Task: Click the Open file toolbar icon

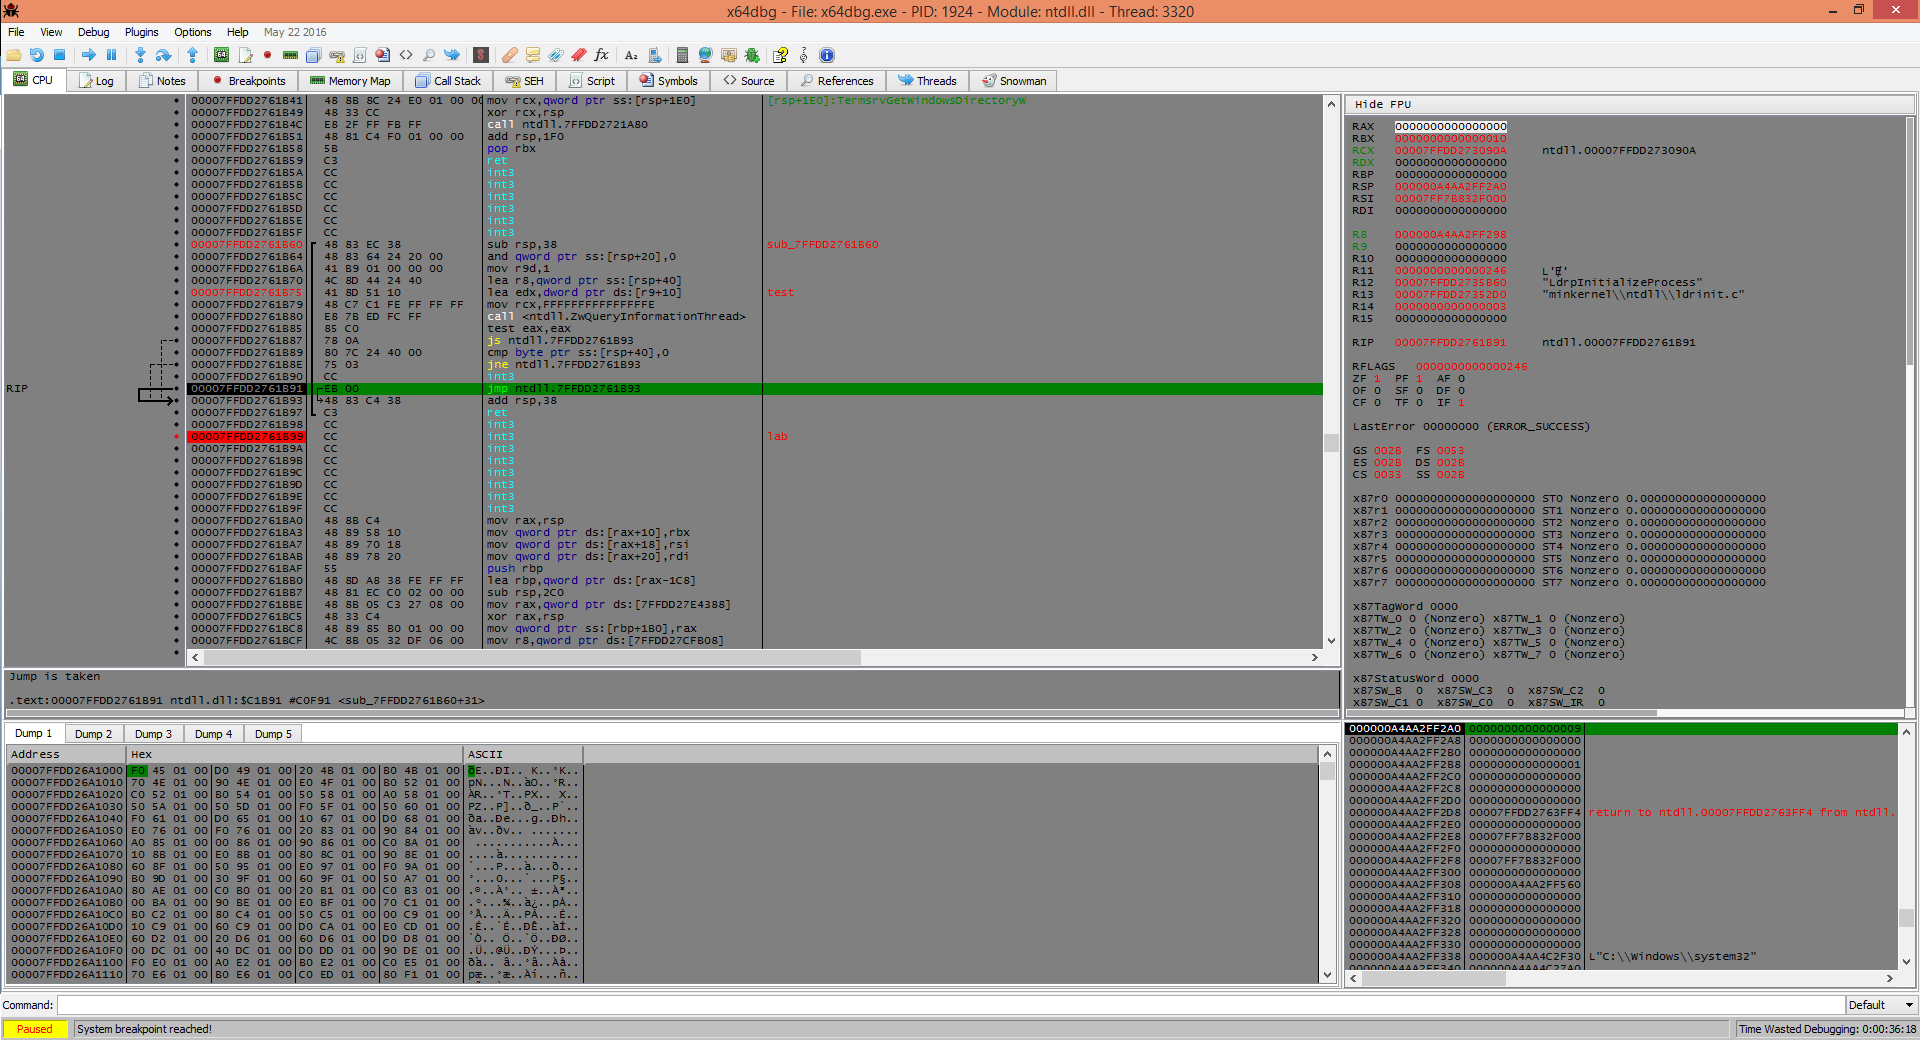Action: click(x=14, y=55)
